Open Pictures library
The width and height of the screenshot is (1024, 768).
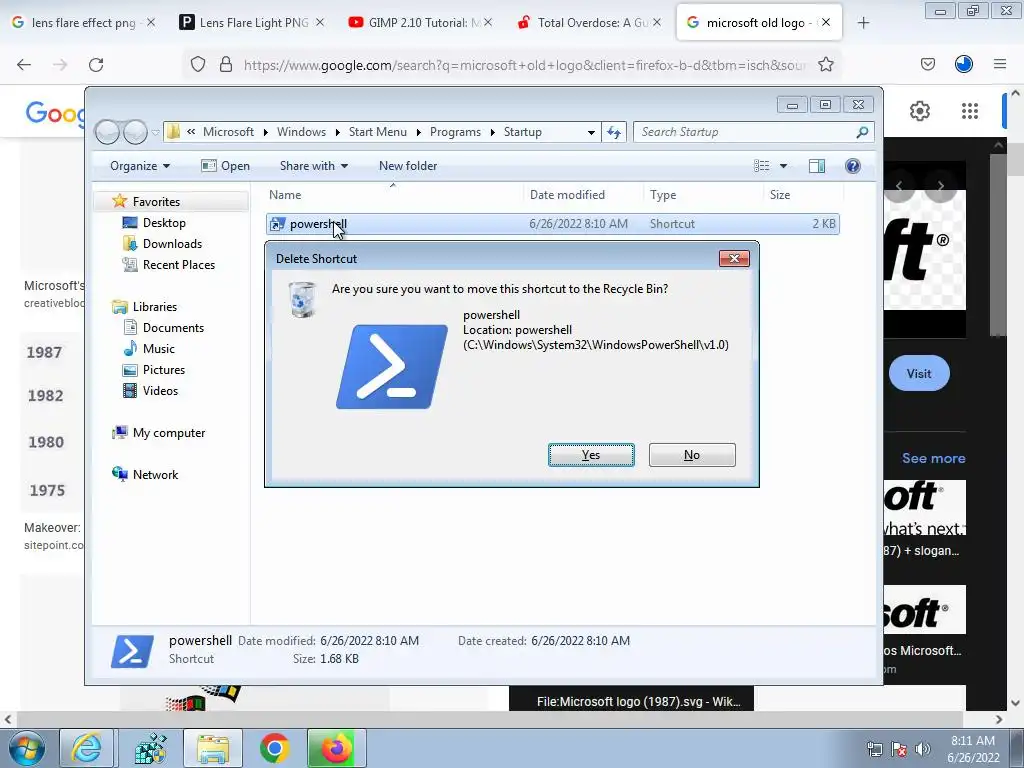(x=164, y=370)
